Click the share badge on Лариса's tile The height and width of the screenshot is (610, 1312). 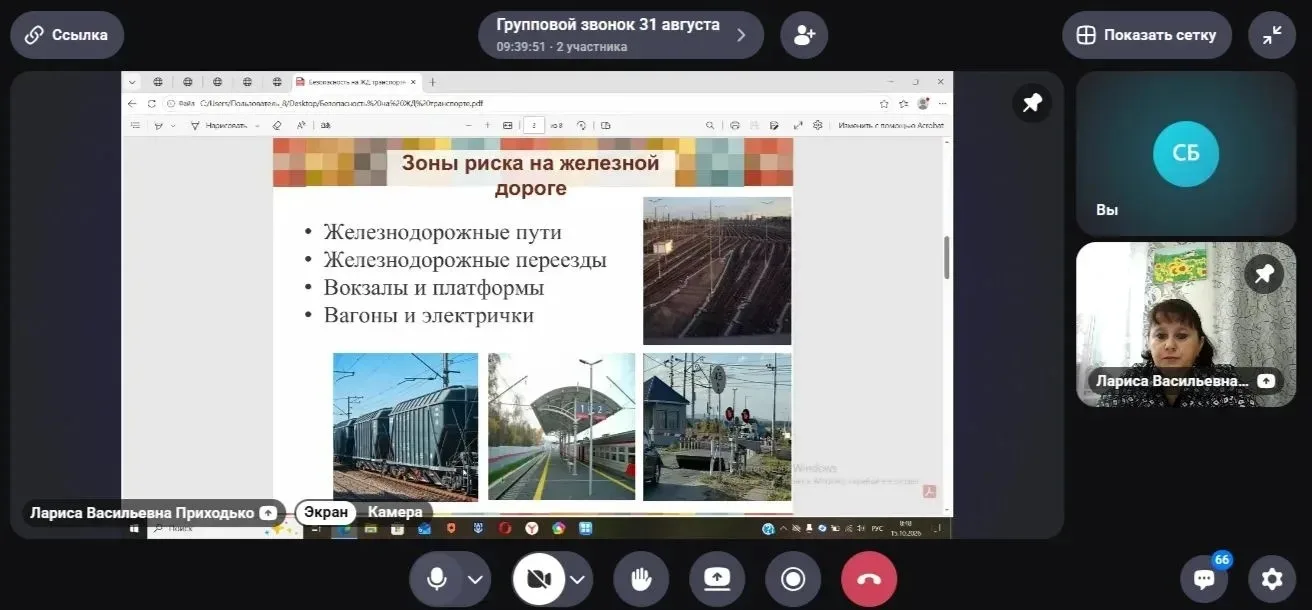coord(1266,381)
